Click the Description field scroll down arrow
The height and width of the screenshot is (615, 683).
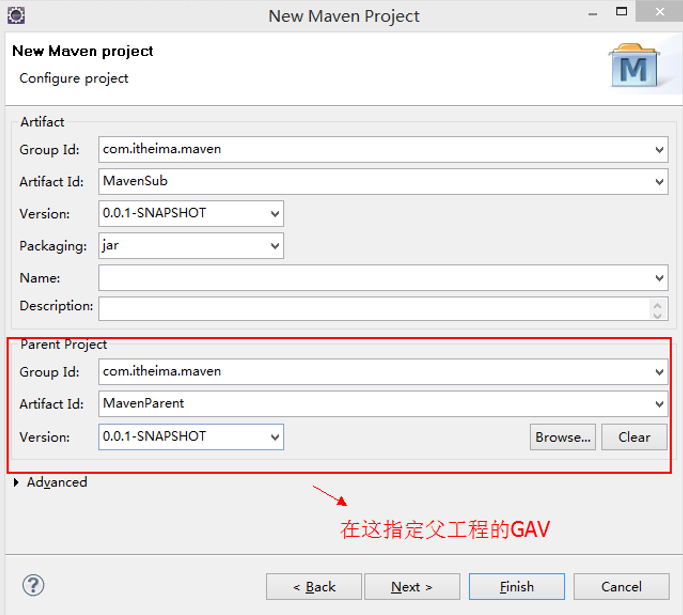[657, 315]
